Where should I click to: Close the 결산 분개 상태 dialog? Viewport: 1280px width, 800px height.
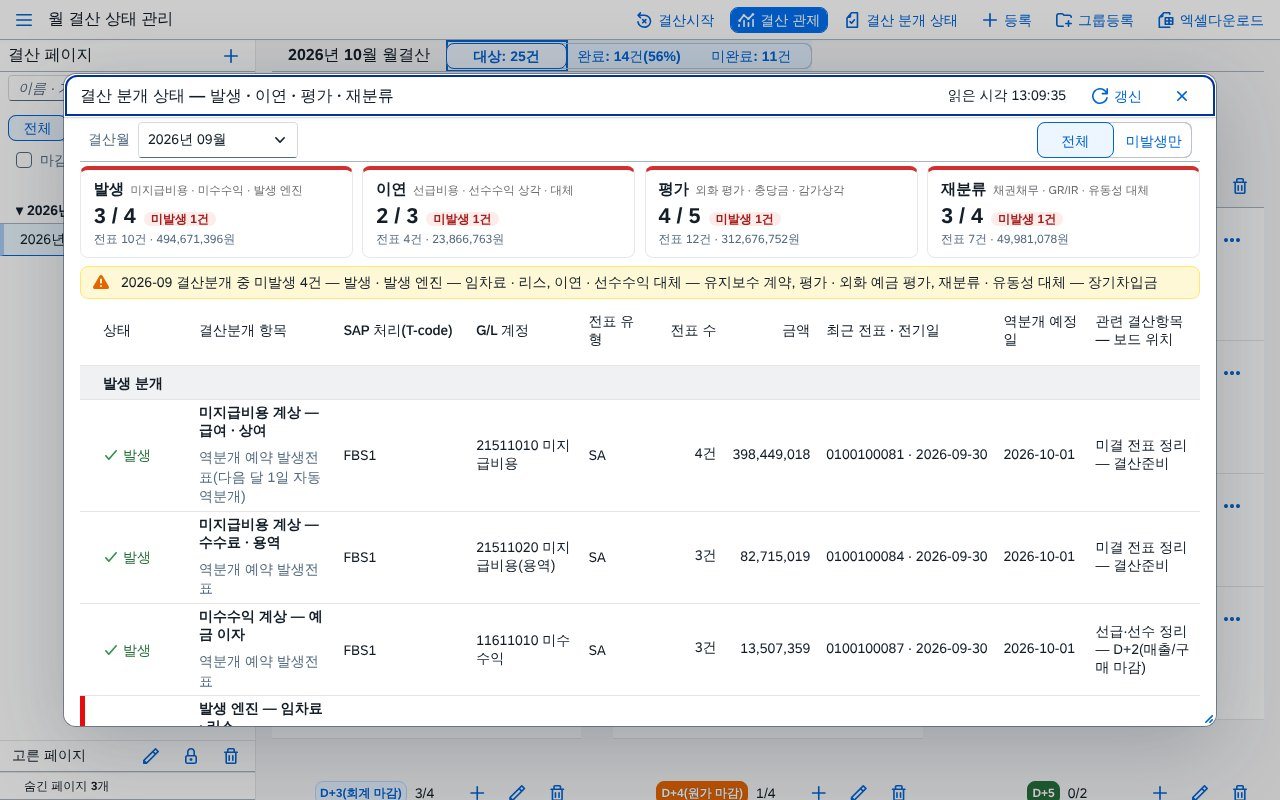click(1182, 96)
